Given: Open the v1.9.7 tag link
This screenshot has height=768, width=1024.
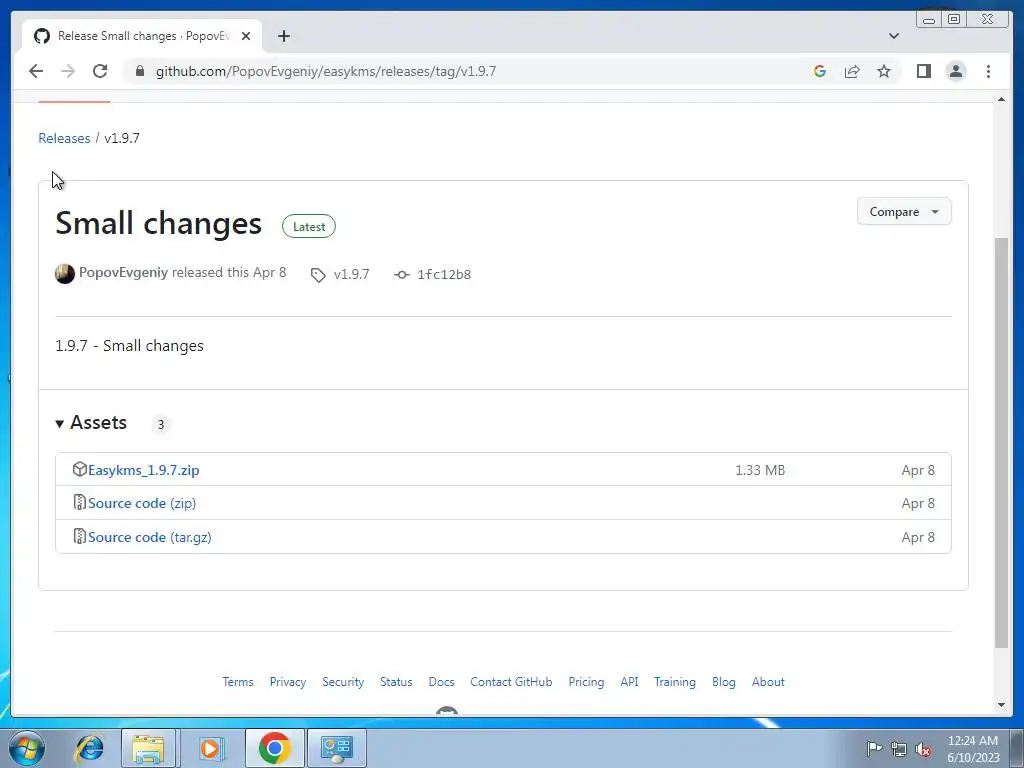Looking at the screenshot, I should 351,274.
